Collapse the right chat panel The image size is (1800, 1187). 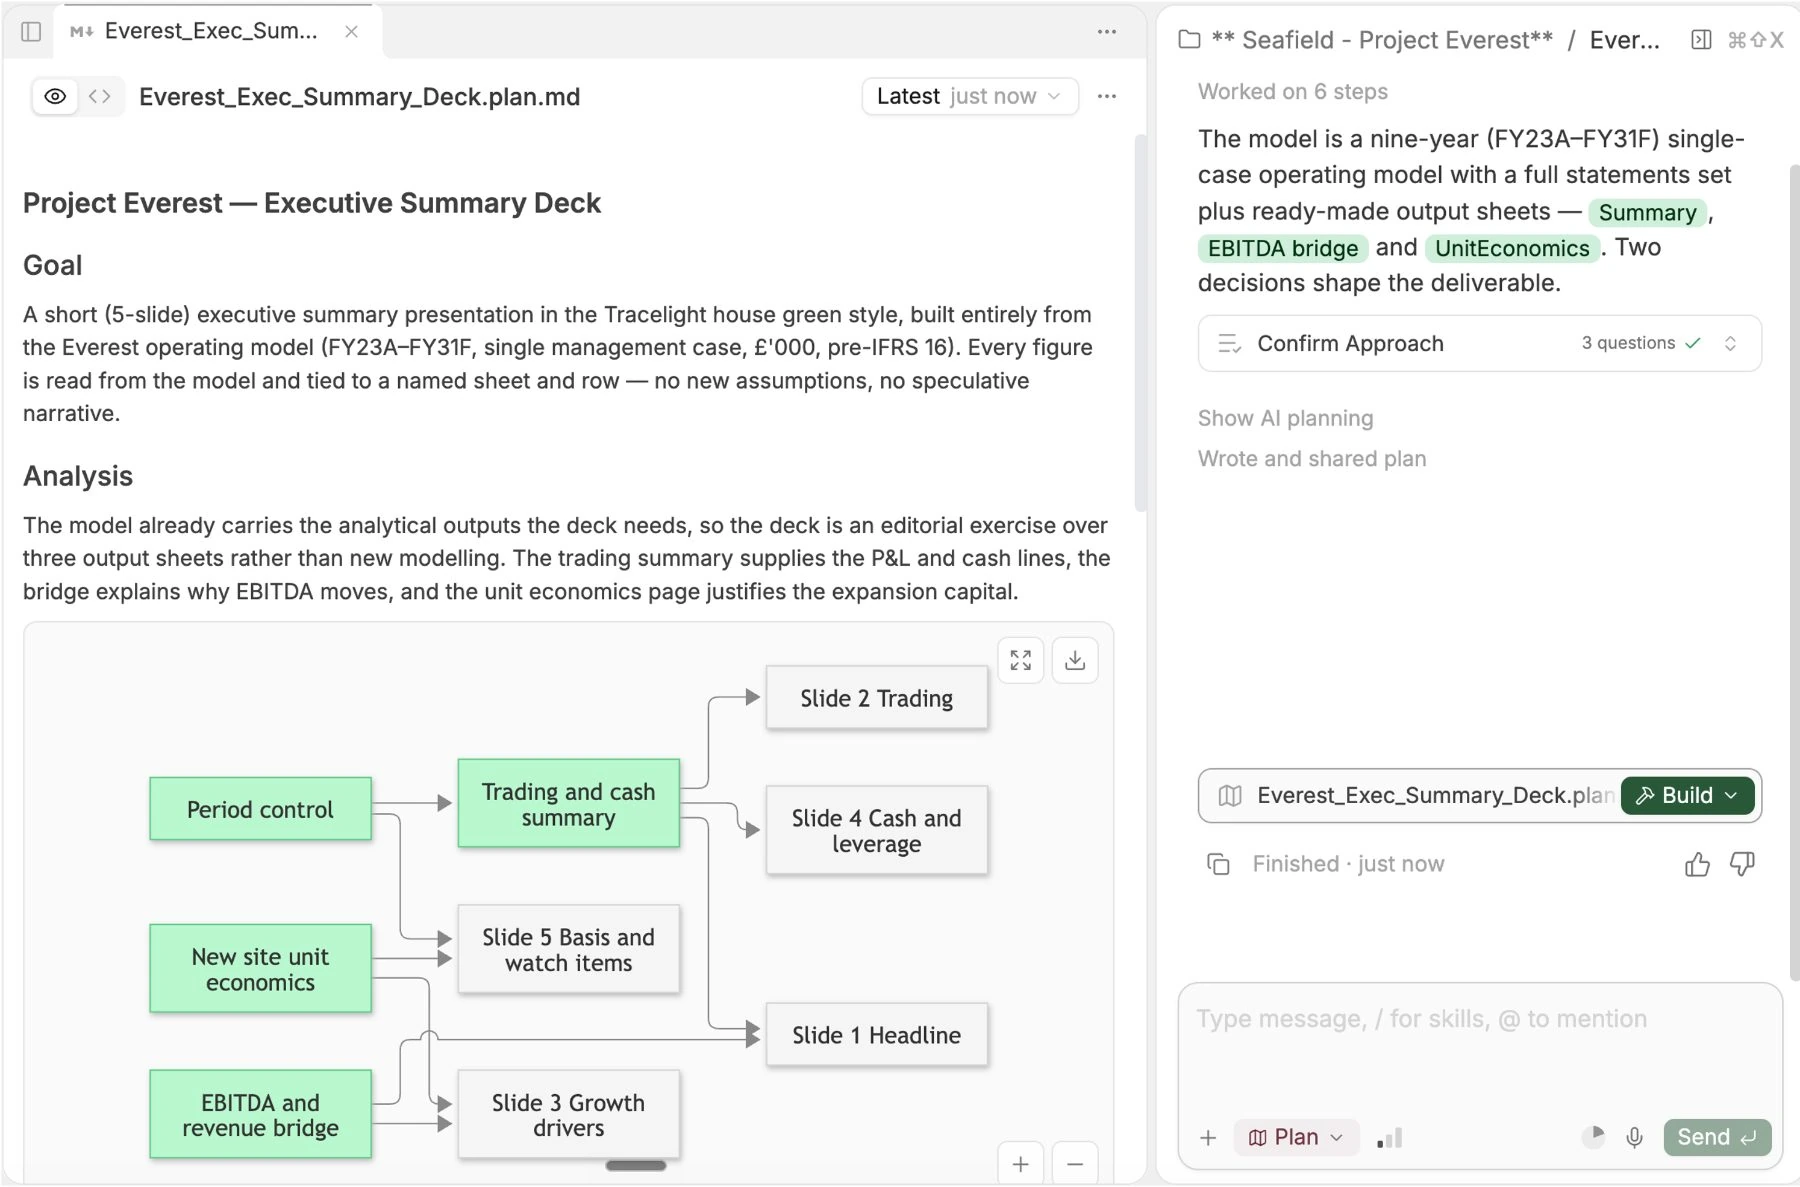pyautogui.click(x=1701, y=40)
